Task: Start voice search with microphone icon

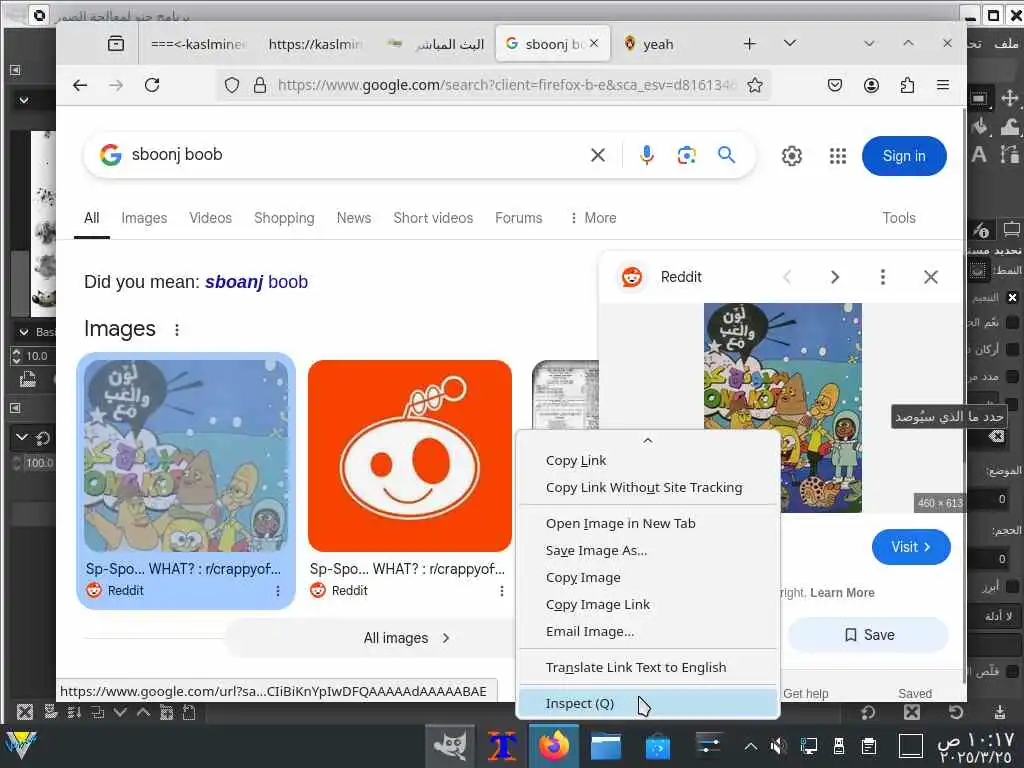Action: [x=647, y=155]
